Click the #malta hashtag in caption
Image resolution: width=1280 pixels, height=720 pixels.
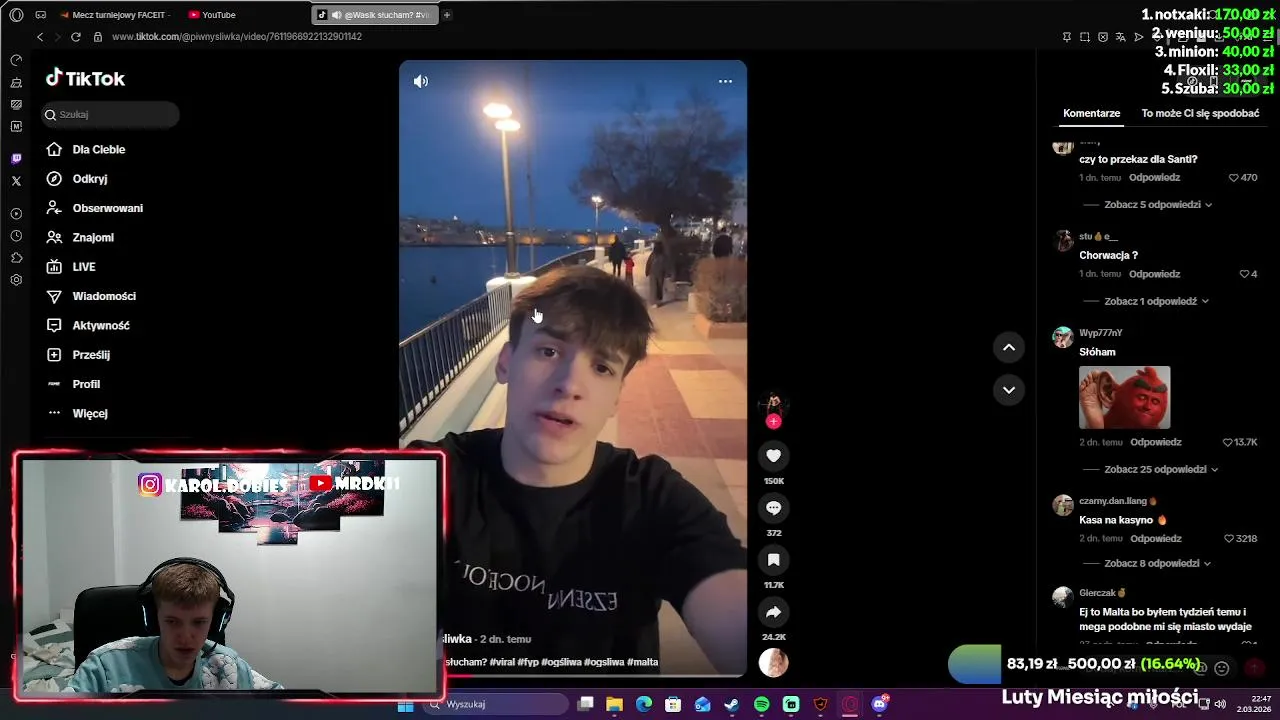coord(643,662)
